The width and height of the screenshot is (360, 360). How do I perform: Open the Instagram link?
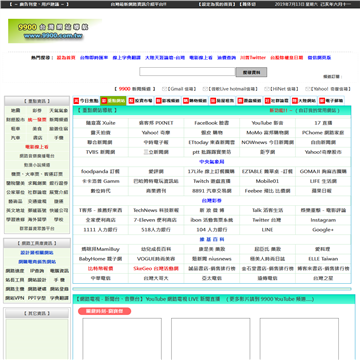pos(323,220)
